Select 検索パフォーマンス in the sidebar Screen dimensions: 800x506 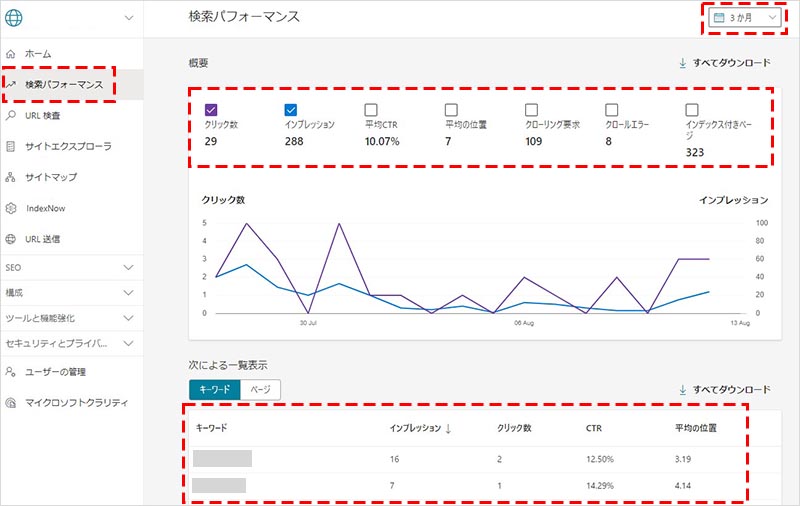pyautogui.click(x=64, y=85)
